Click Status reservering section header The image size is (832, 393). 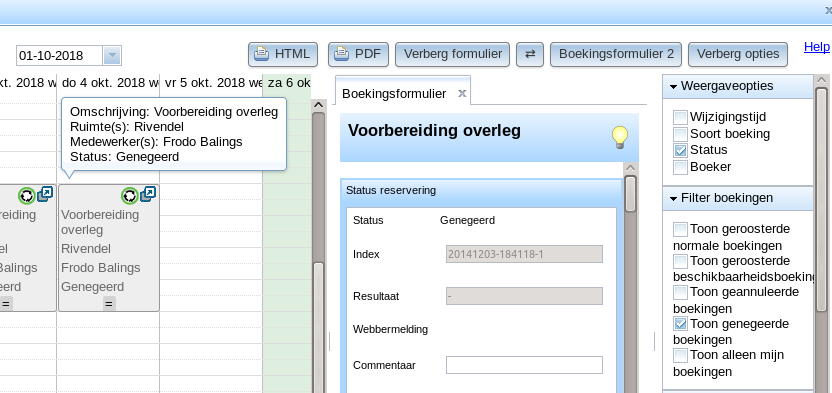tap(481, 190)
